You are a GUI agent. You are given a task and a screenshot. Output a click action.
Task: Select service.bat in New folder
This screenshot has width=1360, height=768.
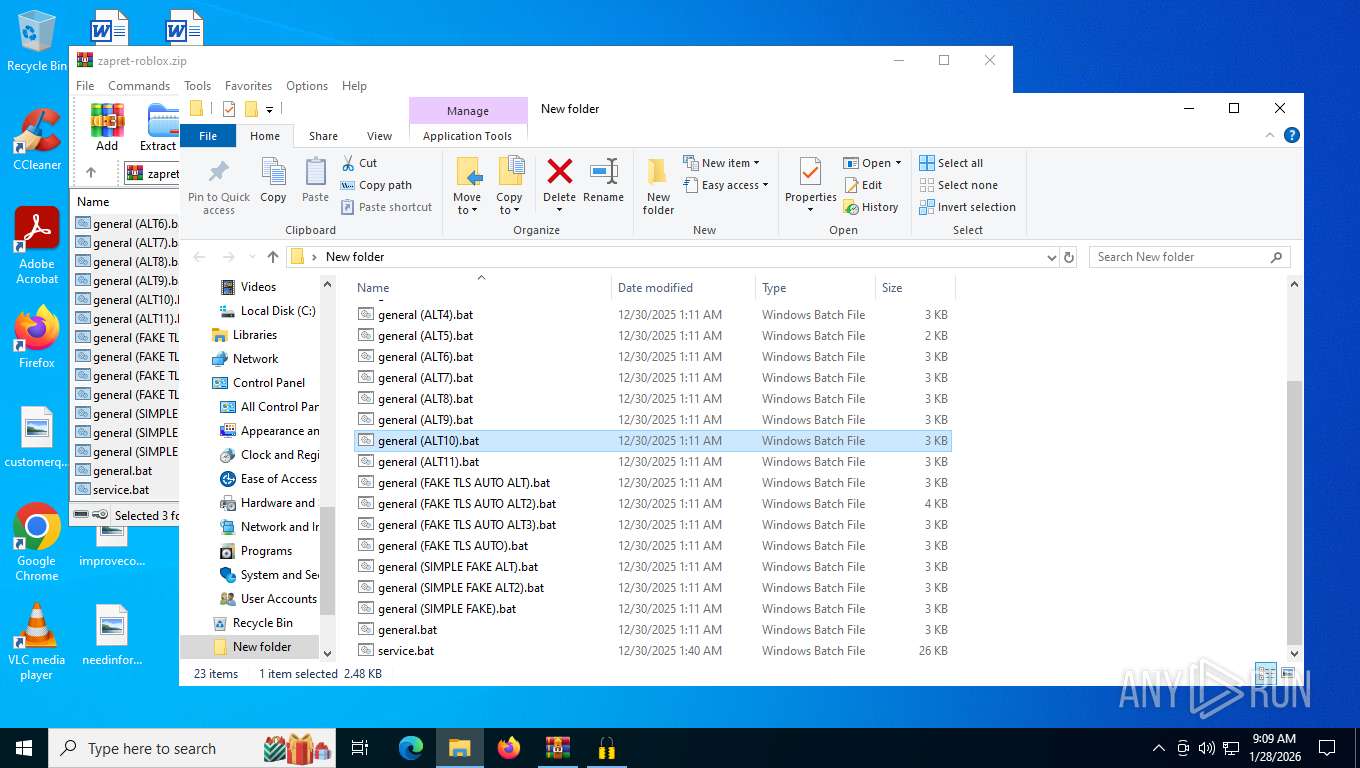[x=652, y=651]
